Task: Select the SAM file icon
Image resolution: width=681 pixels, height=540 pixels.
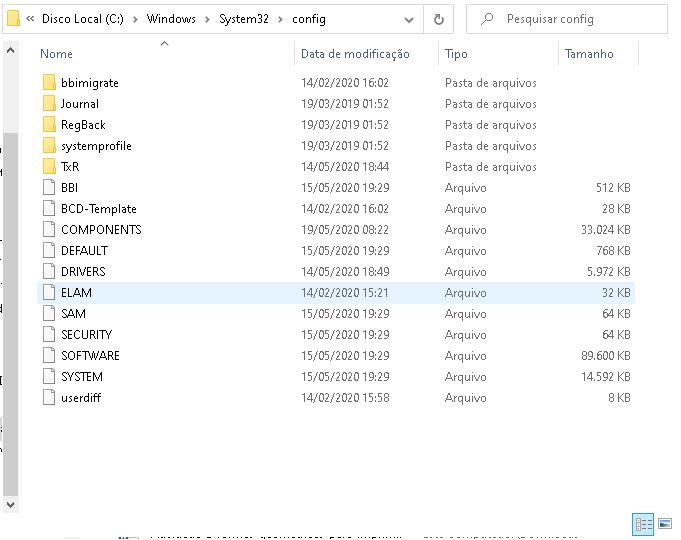Action: [x=50, y=314]
